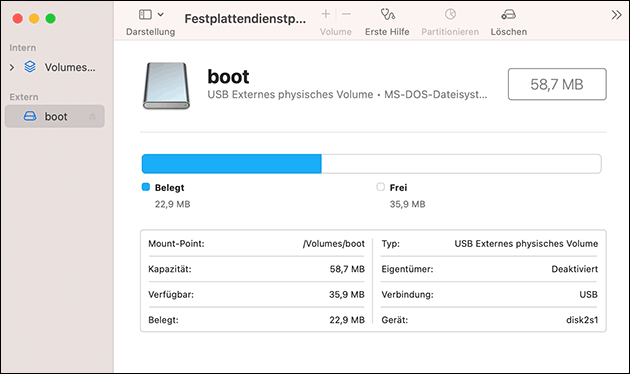Run Erste Hilfe stethoscope icon
The image size is (630, 374).
[x=388, y=14]
